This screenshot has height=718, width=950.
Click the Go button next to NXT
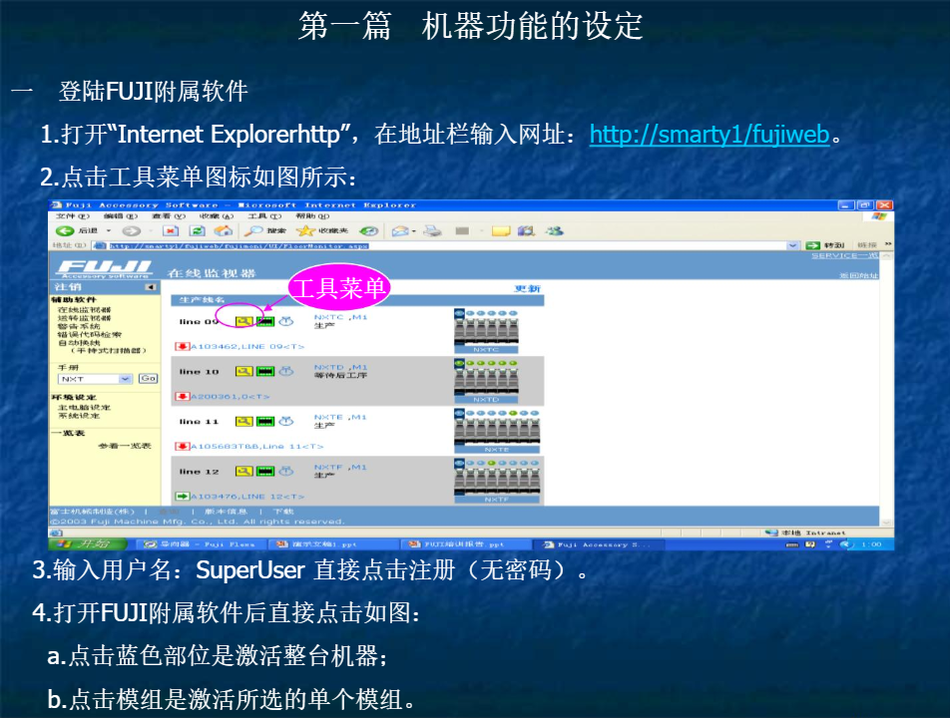coord(148,379)
